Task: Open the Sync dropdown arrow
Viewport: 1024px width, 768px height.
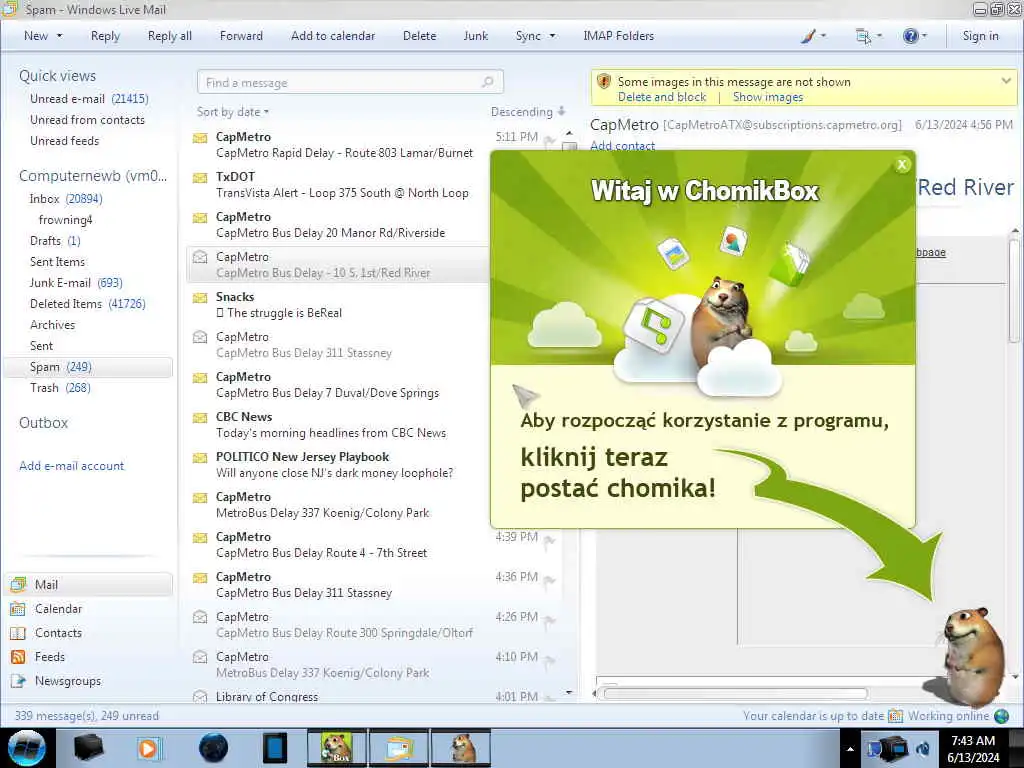Action: pos(552,36)
